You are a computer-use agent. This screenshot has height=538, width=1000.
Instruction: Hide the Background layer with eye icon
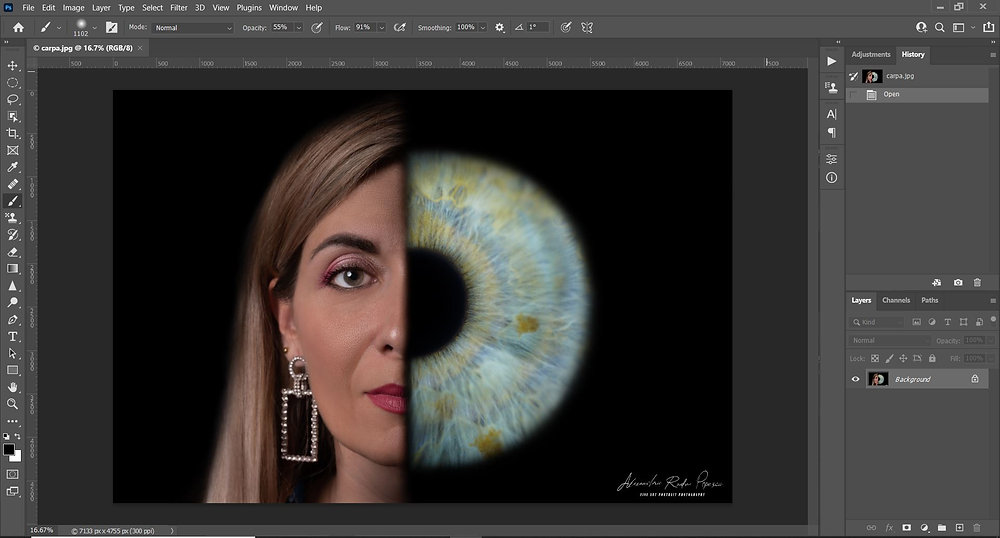pyautogui.click(x=855, y=380)
